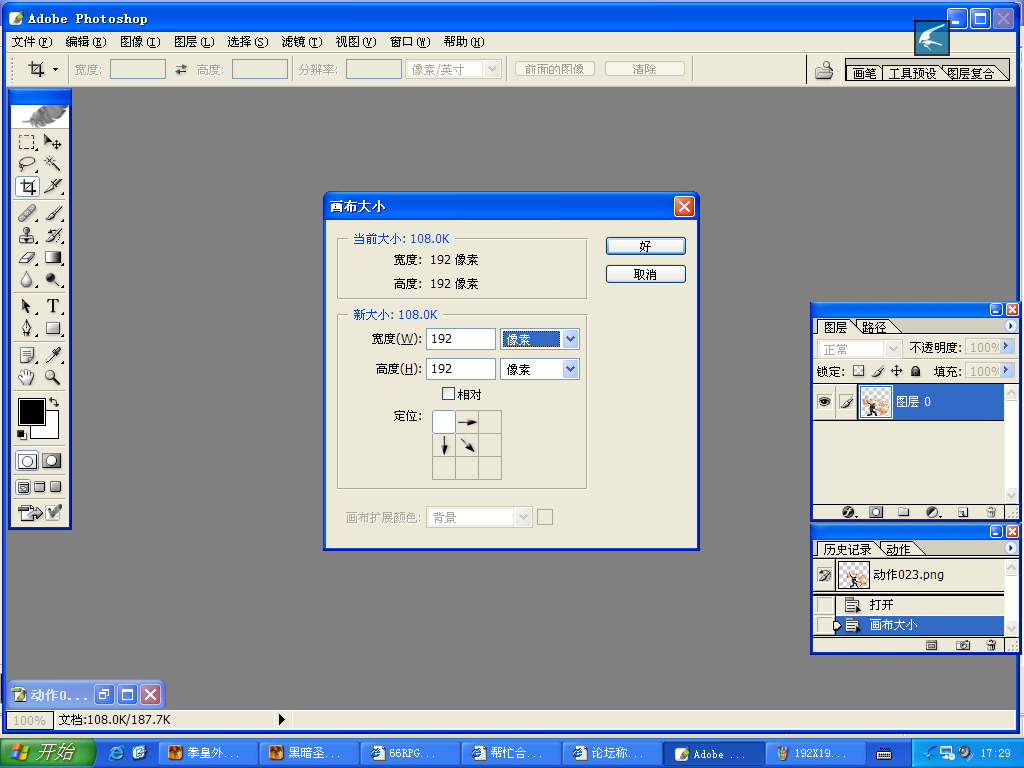Select the Magic Wand tool
1024x768 pixels.
coord(52,163)
